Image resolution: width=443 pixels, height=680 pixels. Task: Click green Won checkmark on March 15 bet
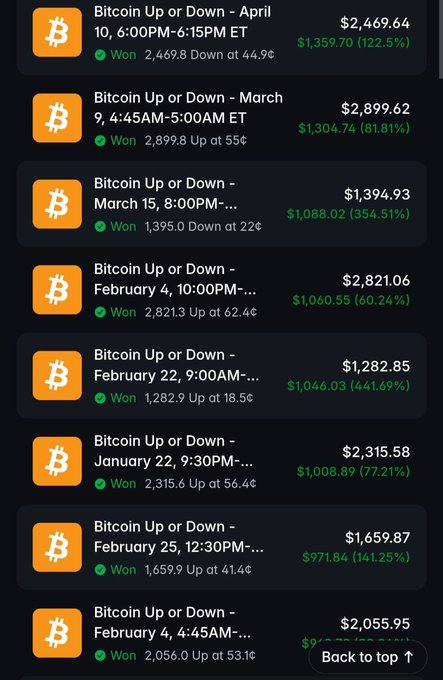(x=100, y=227)
